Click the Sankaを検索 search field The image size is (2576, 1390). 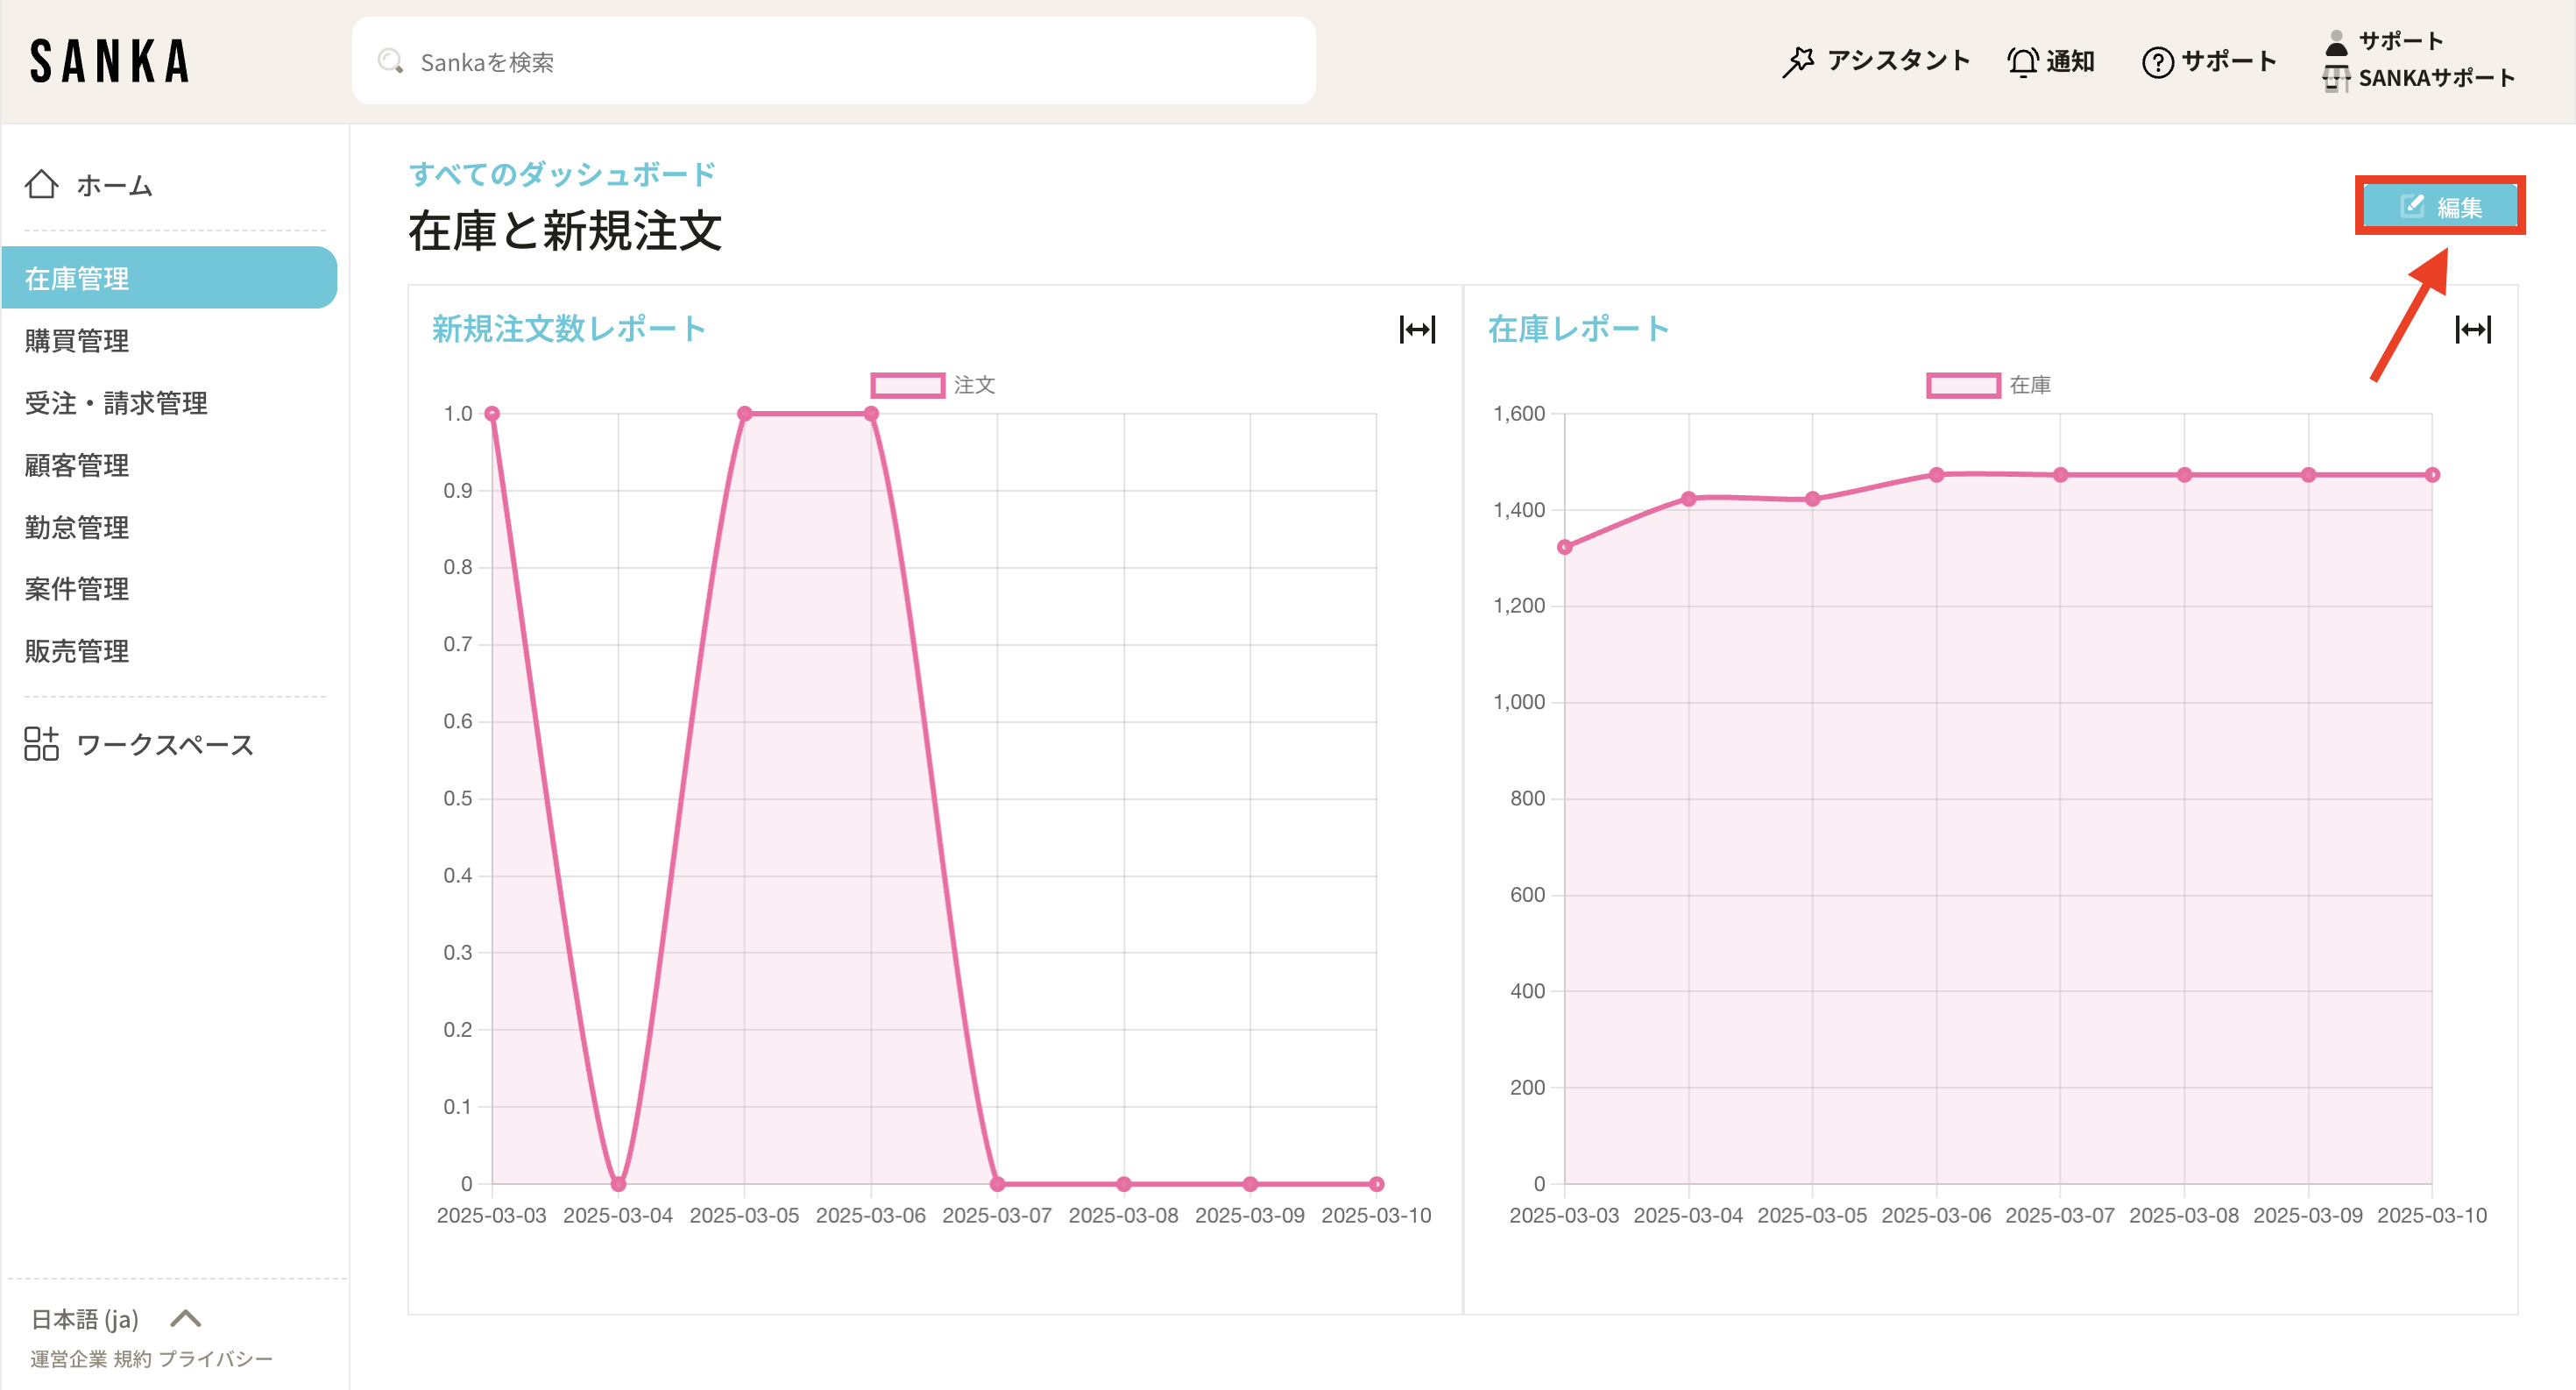(833, 62)
